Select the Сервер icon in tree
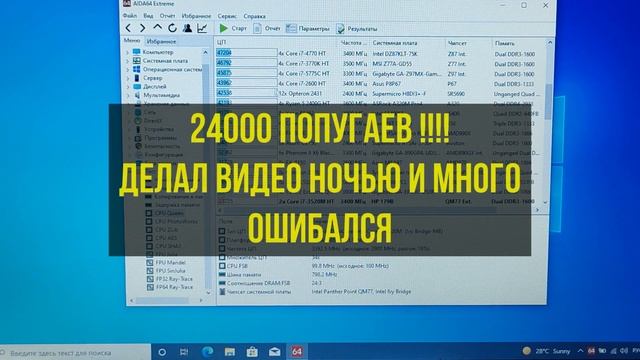 pos(137,78)
